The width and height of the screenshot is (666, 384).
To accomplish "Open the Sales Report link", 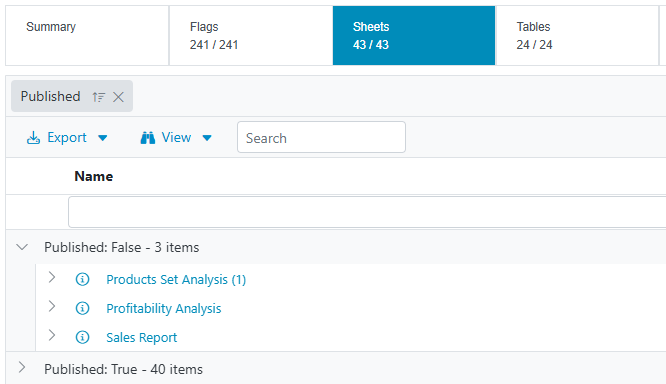I will coord(141,337).
